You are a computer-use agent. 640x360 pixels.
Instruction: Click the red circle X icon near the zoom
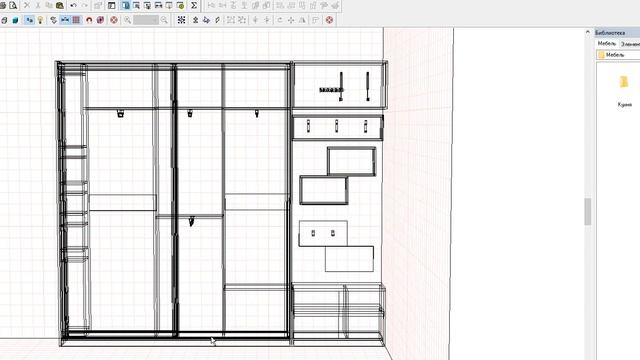(114, 20)
